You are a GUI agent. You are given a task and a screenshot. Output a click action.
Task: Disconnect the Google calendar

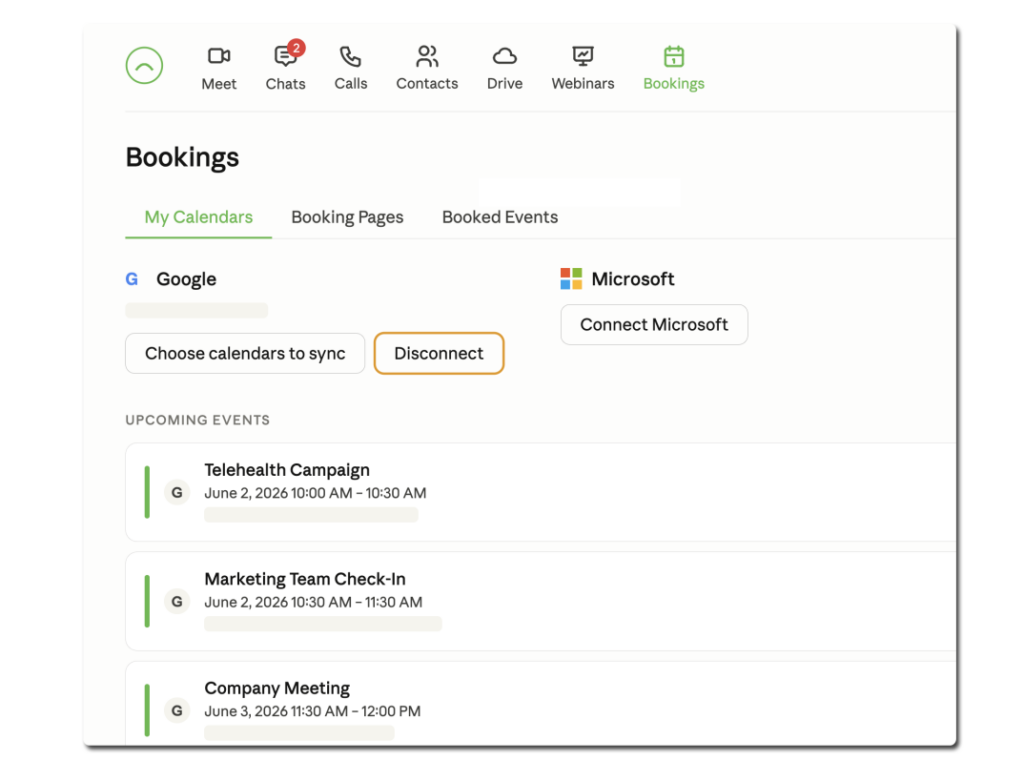pyautogui.click(x=439, y=353)
